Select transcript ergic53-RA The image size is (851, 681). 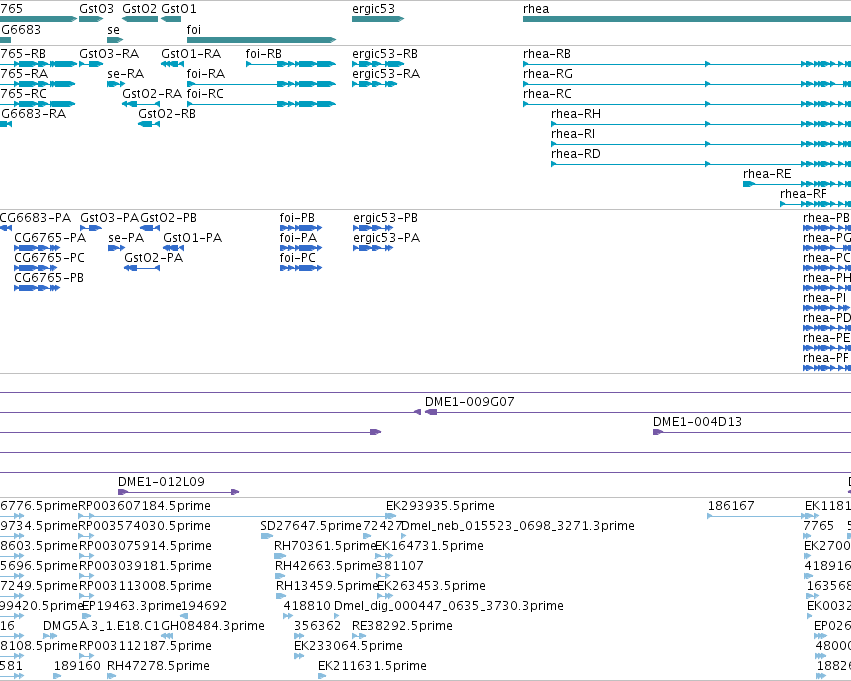click(x=374, y=84)
